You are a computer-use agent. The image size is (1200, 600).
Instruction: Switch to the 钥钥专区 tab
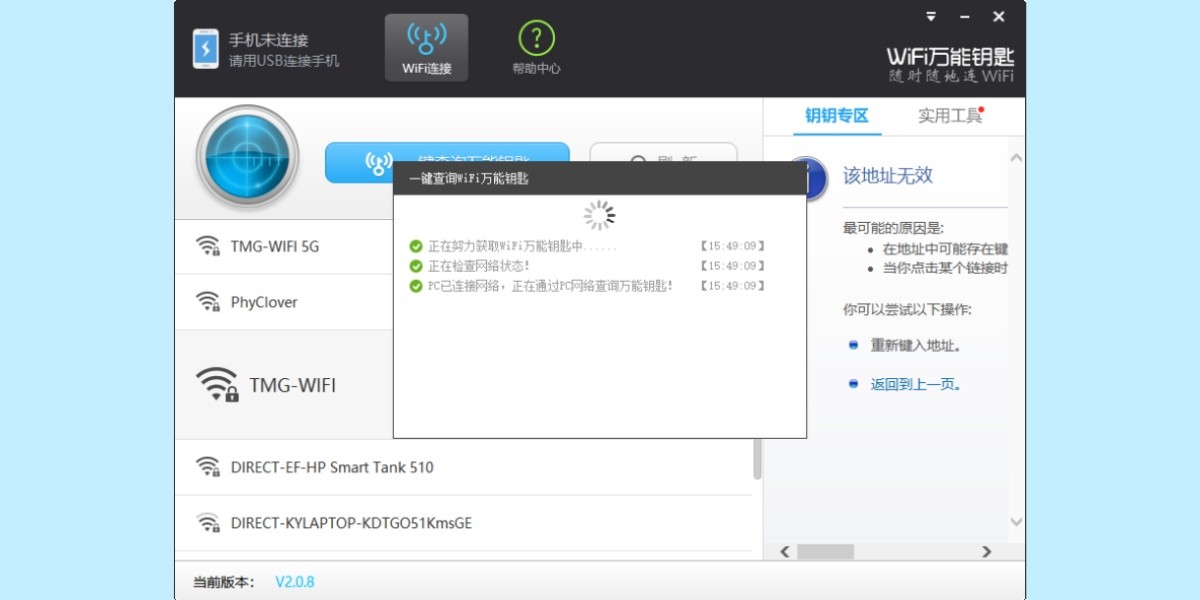tap(837, 116)
